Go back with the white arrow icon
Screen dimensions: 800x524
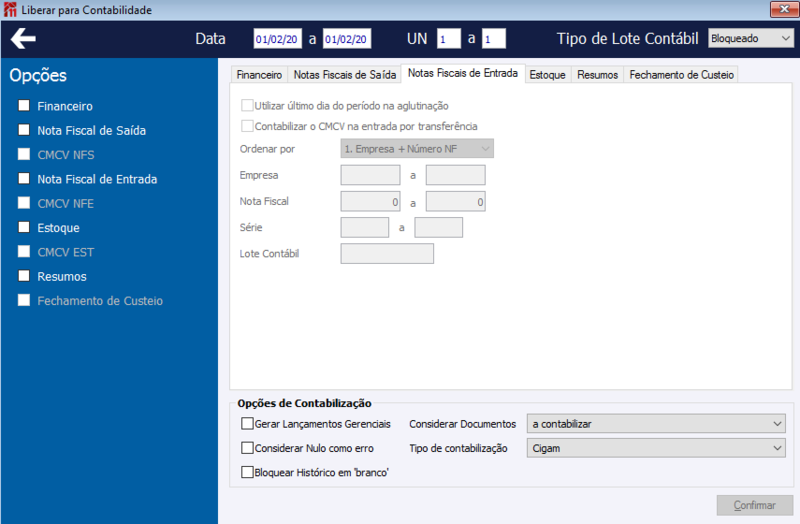[x=23, y=39]
